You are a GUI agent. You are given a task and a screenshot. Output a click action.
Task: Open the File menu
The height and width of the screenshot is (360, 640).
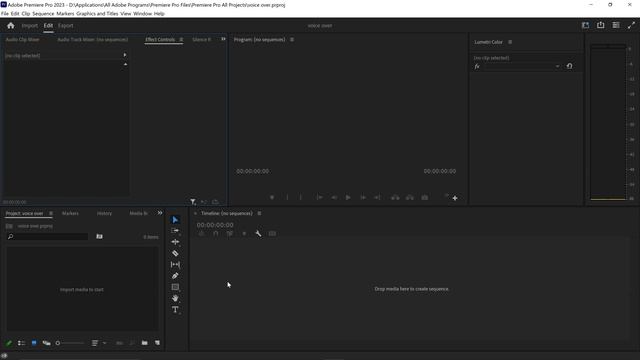tap(4, 13)
